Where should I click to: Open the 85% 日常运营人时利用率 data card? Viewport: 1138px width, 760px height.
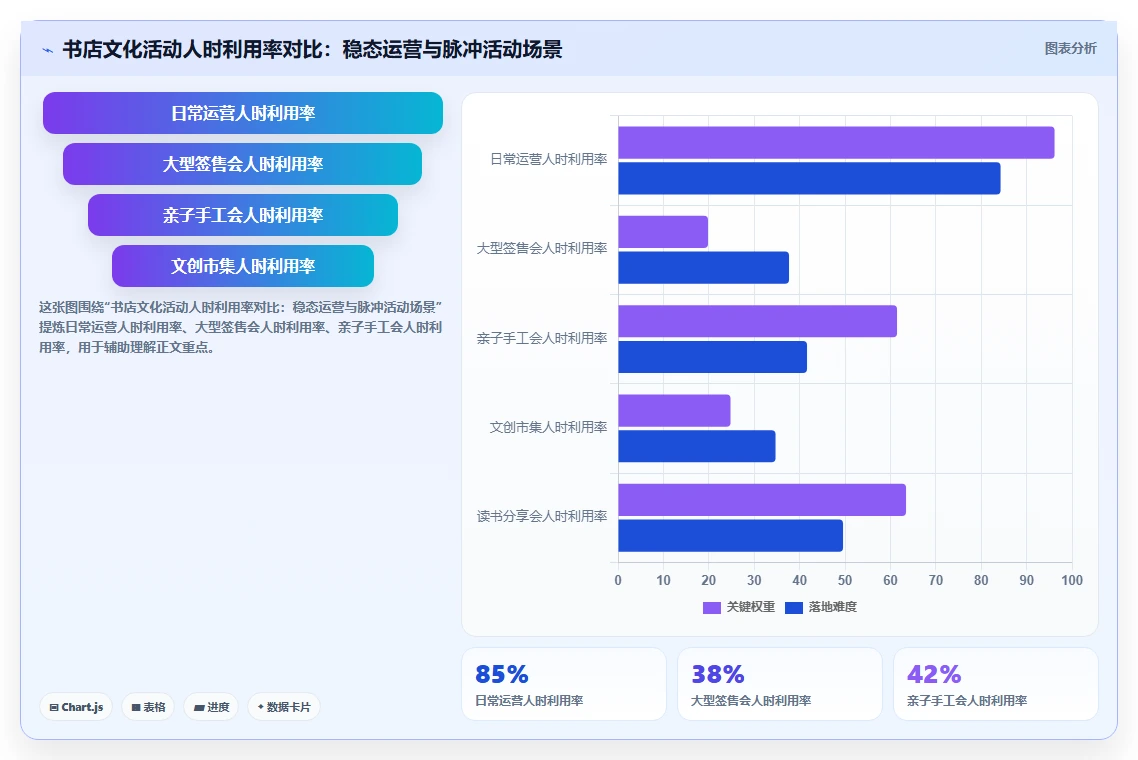564,684
